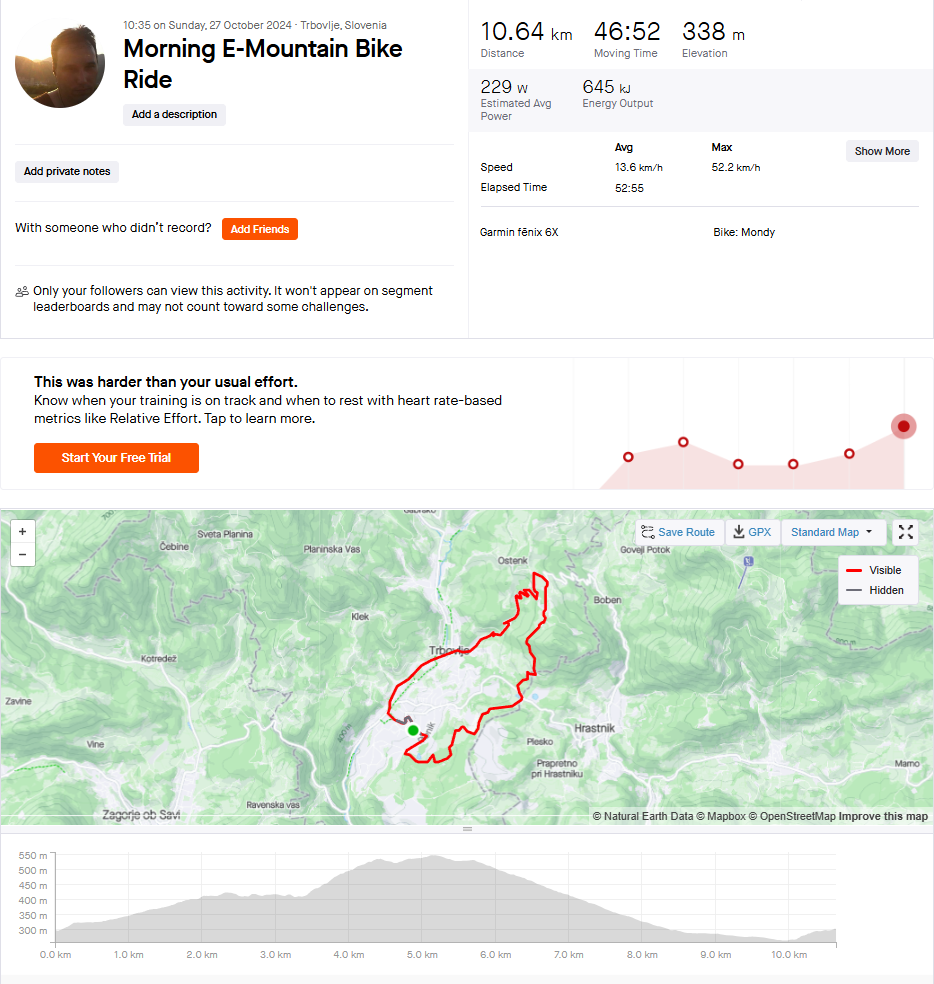Open the map in fullscreen mode
934x984 pixels.
tap(905, 532)
